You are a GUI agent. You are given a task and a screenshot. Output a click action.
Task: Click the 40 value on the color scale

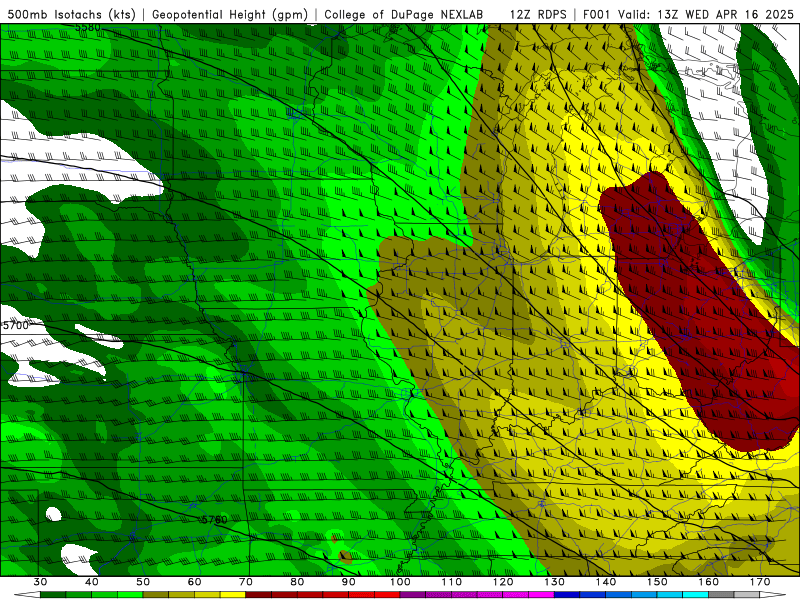pyautogui.click(x=92, y=582)
